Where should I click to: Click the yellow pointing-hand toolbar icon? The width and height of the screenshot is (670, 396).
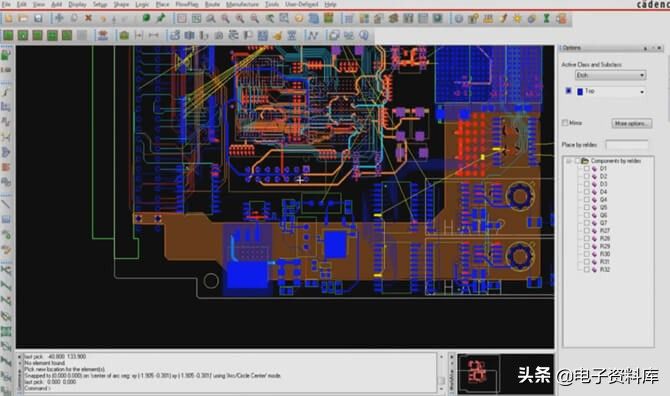tap(277, 35)
